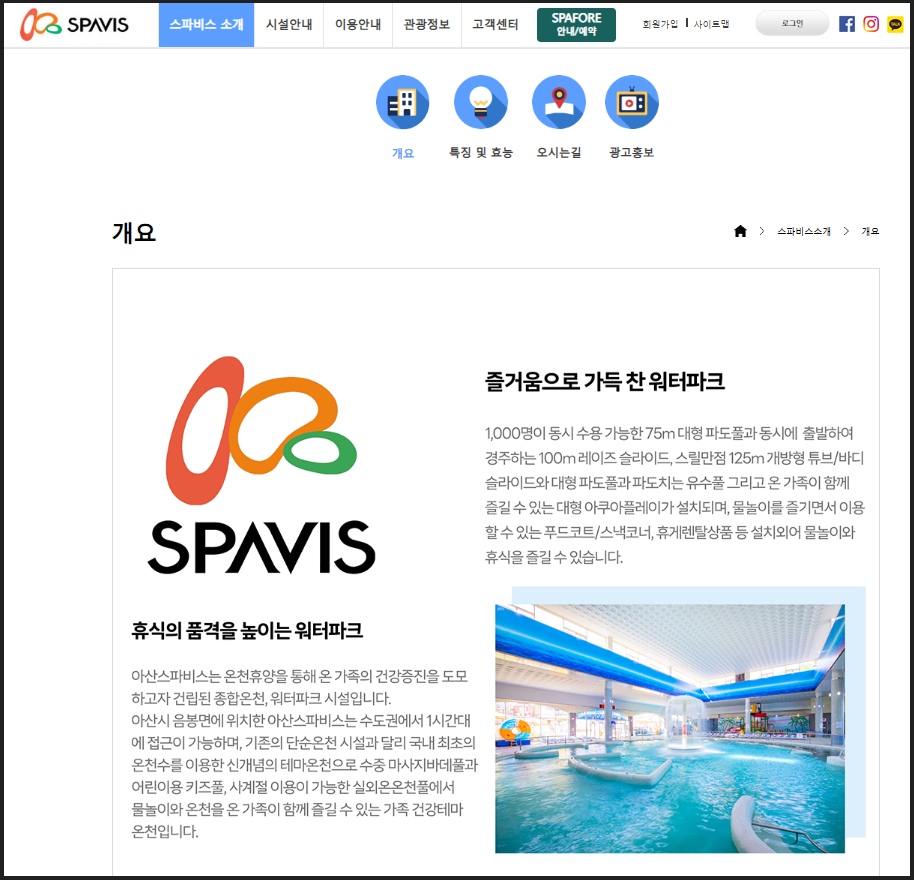Go to 회원가입 link

[x=660, y=24]
